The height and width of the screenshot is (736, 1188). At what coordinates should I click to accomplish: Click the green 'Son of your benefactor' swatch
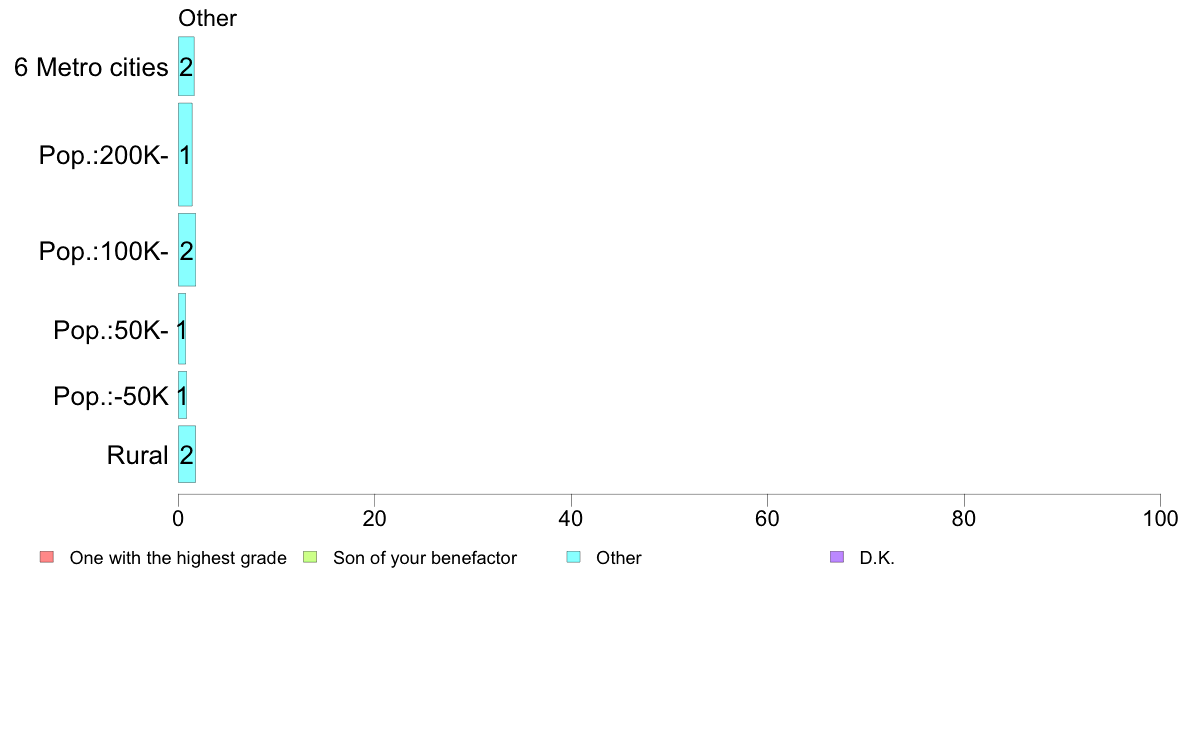(x=310, y=557)
